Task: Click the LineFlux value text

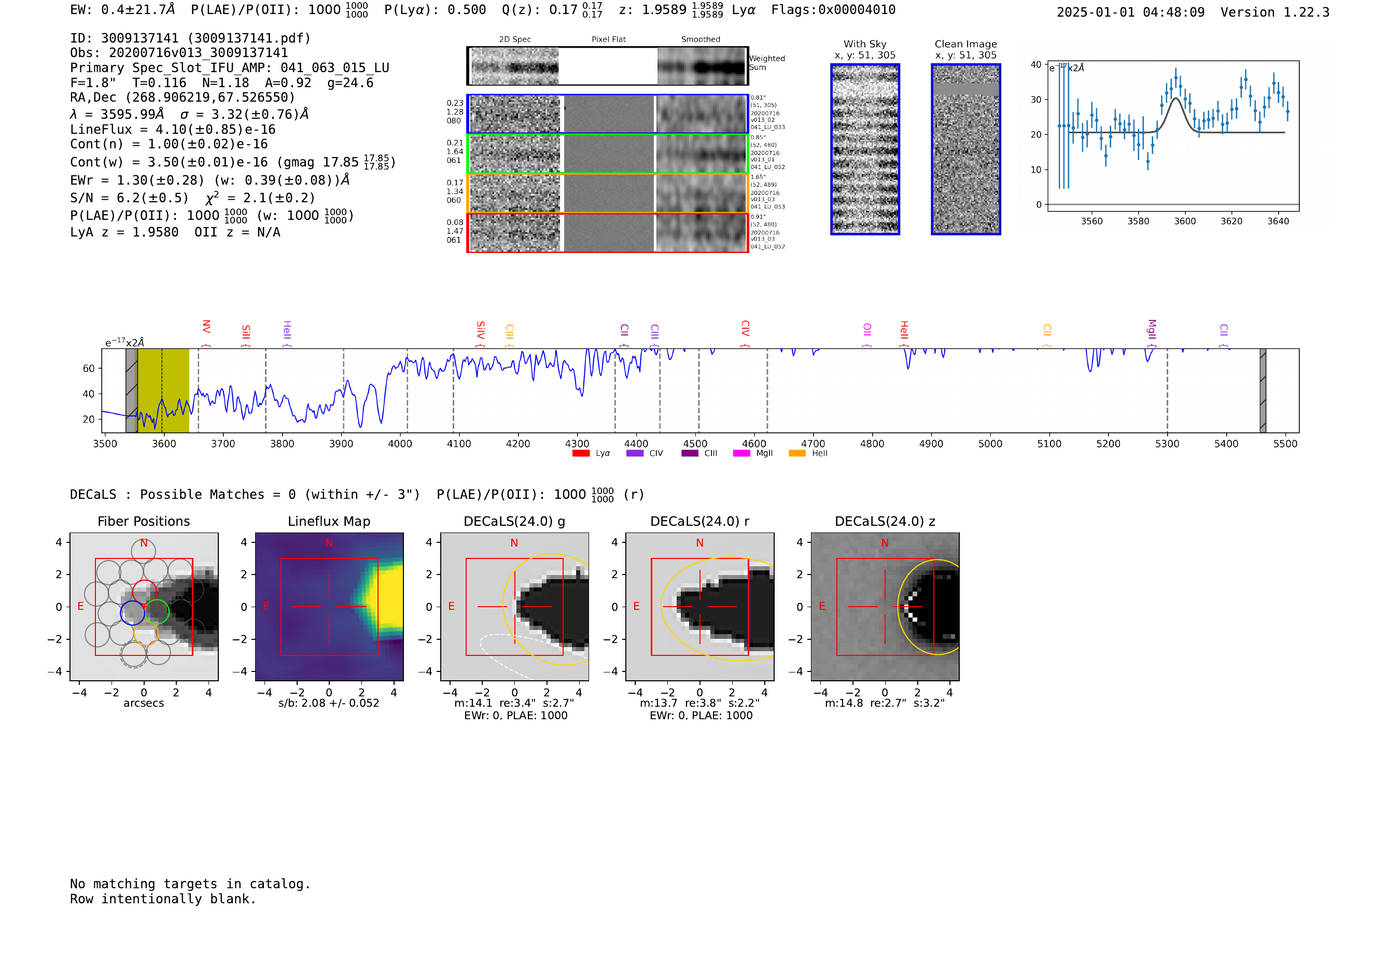Action: [x=173, y=129]
